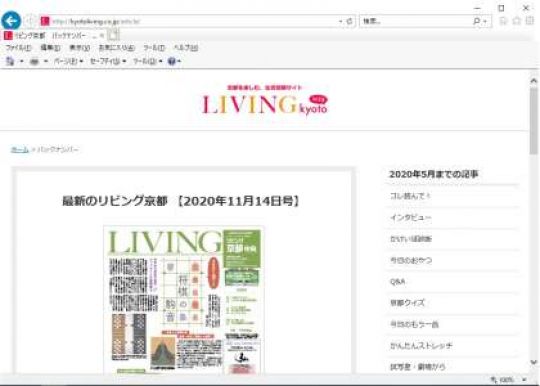Image resolution: width=540 pixels, height=386 pixels.
Task: Open the ツール(O) command bar dropdown
Action: (147, 61)
